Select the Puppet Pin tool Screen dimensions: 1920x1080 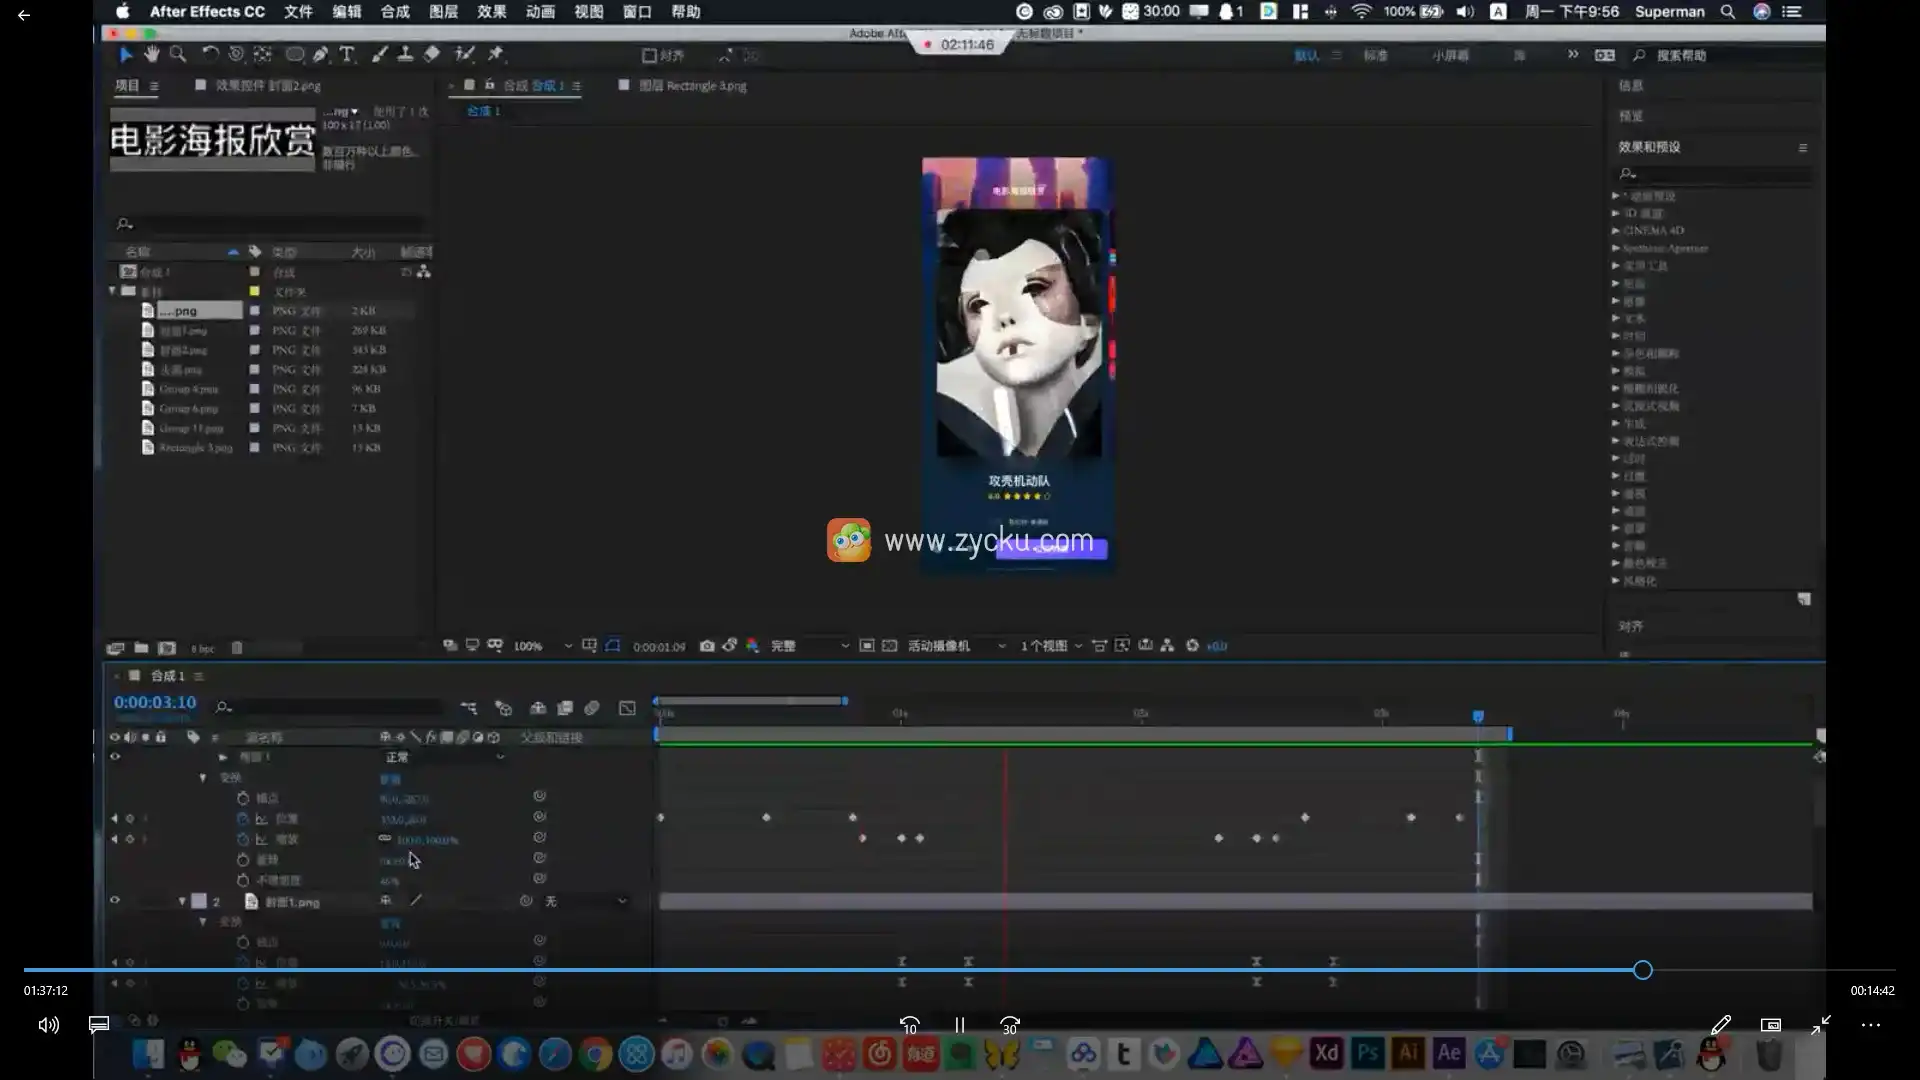click(x=496, y=54)
